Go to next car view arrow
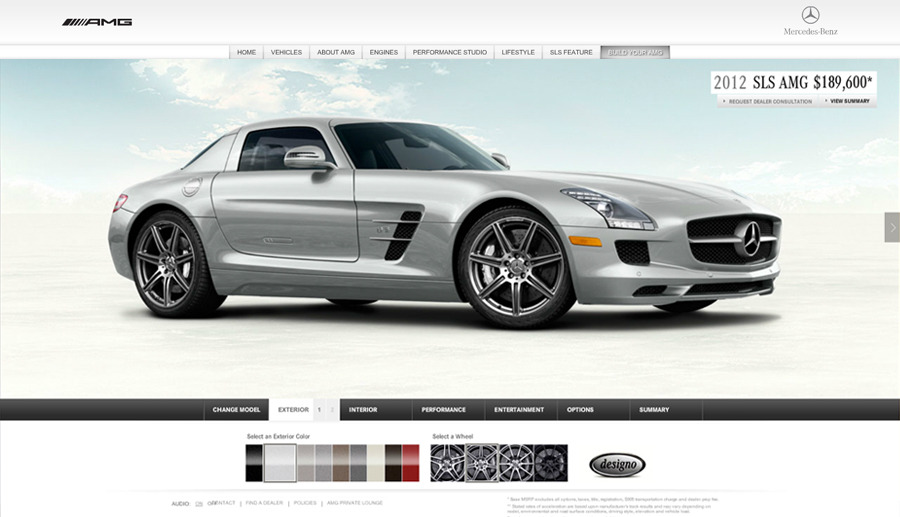 pos(892,227)
